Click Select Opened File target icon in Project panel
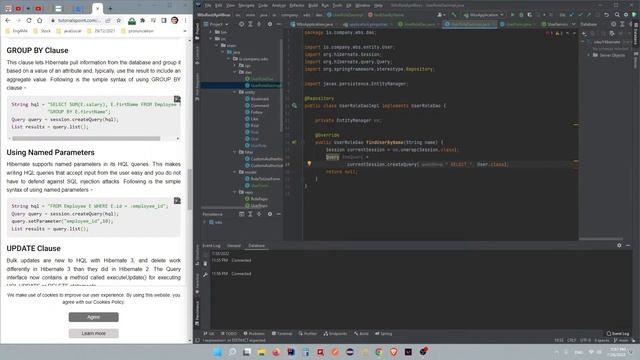Image resolution: width=640 pixels, height=360 pixels. click(x=241, y=24)
